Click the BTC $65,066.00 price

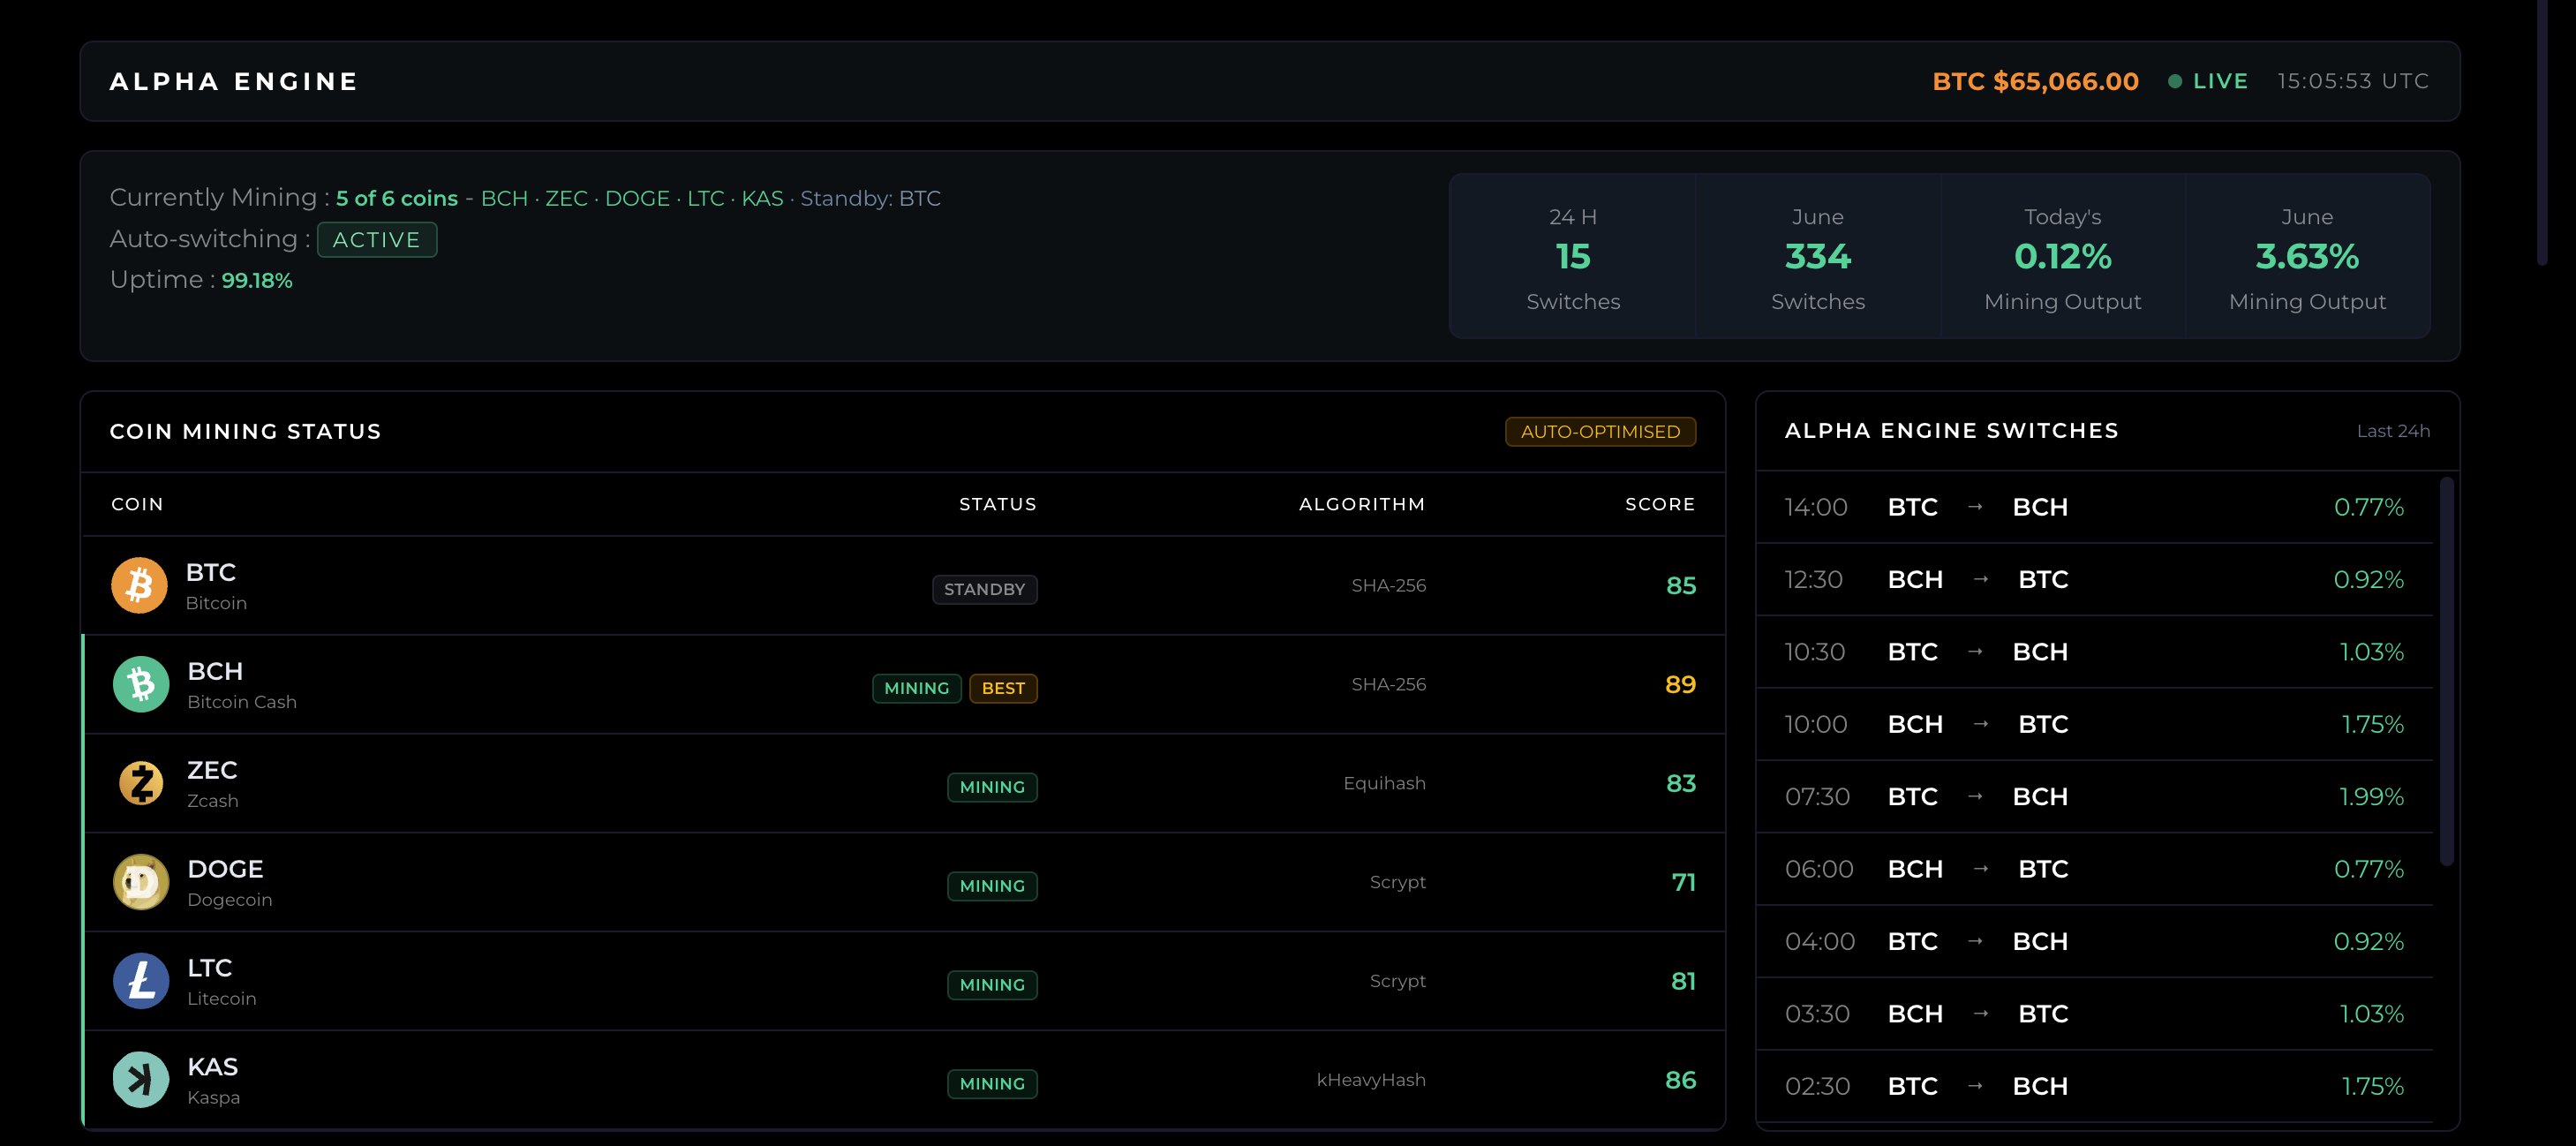point(2035,81)
